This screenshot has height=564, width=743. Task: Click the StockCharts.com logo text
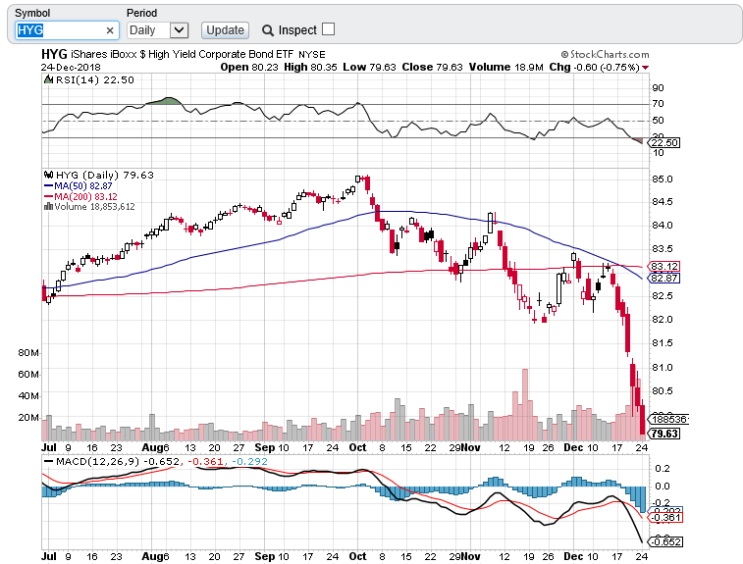tap(605, 55)
